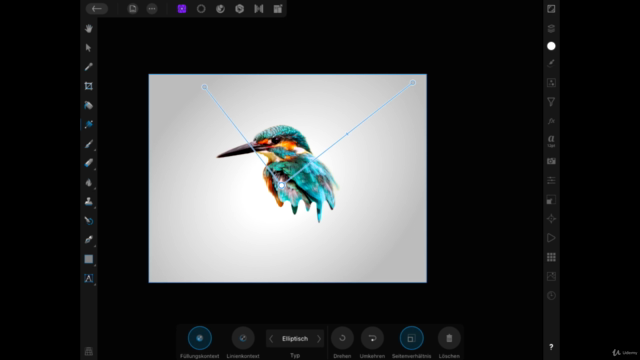Select the Color Picker tool
This screenshot has height=360, width=640.
coord(89,67)
